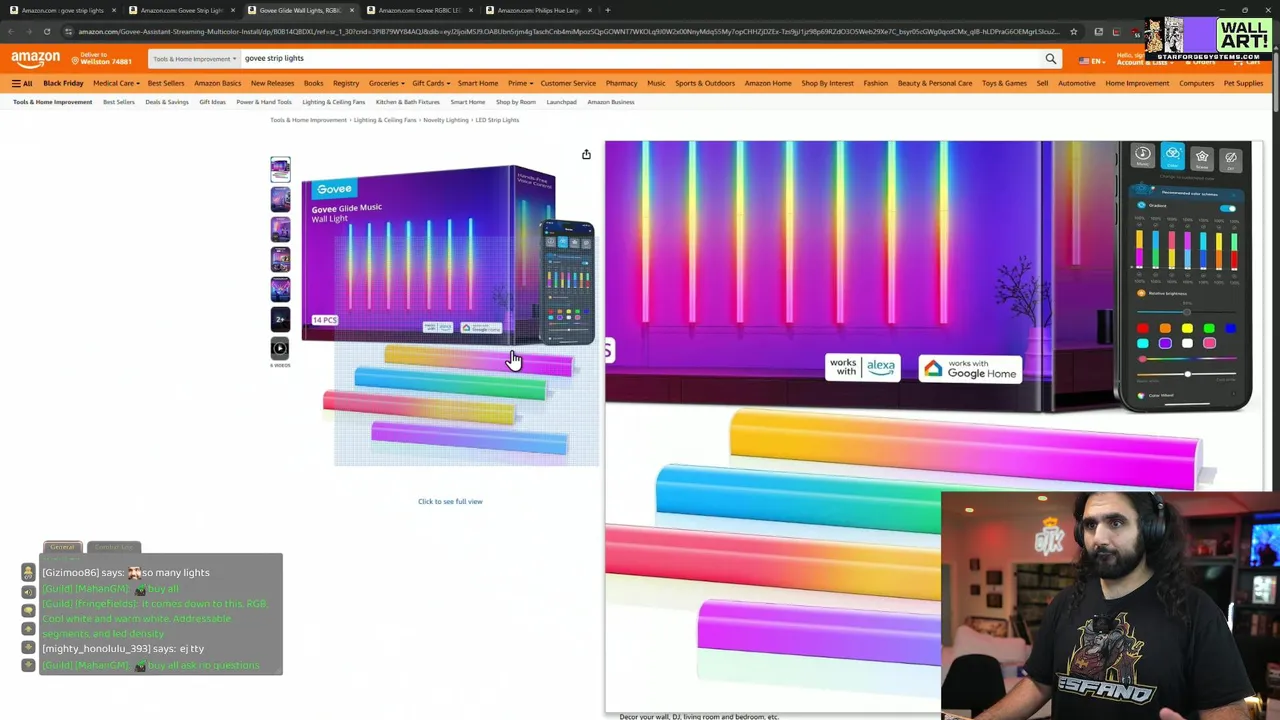Click the share icon above product image

(x=586, y=154)
